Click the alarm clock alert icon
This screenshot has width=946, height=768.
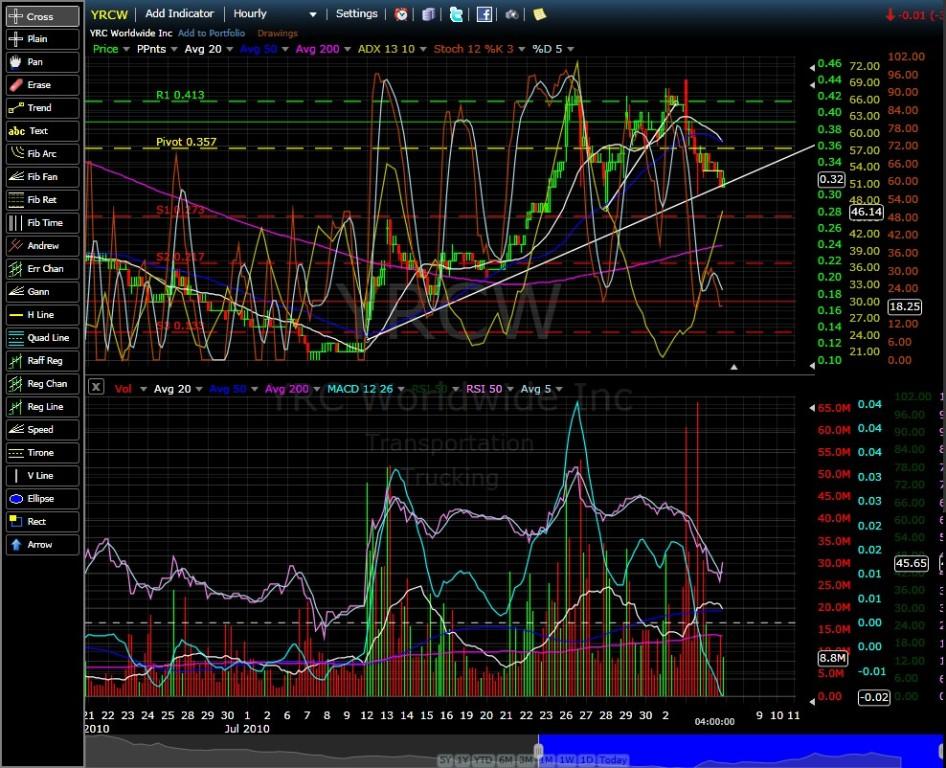pyautogui.click(x=401, y=14)
